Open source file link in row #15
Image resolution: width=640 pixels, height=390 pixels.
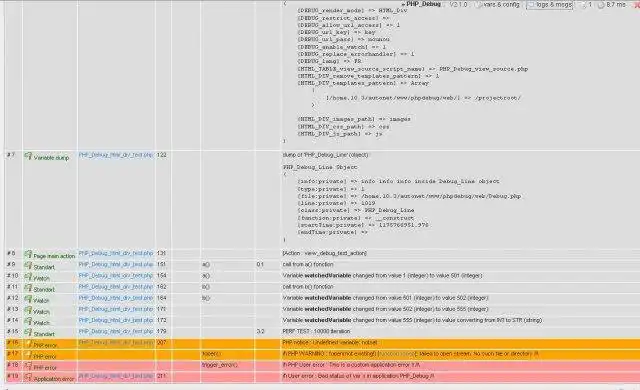pyautogui.click(x=116, y=331)
